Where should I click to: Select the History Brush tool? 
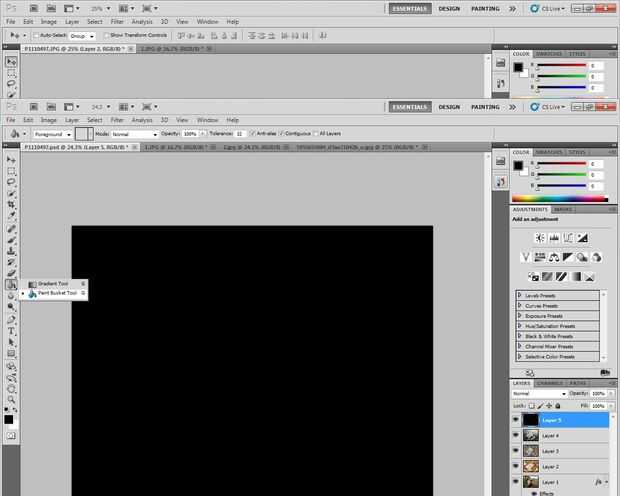[11, 262]
